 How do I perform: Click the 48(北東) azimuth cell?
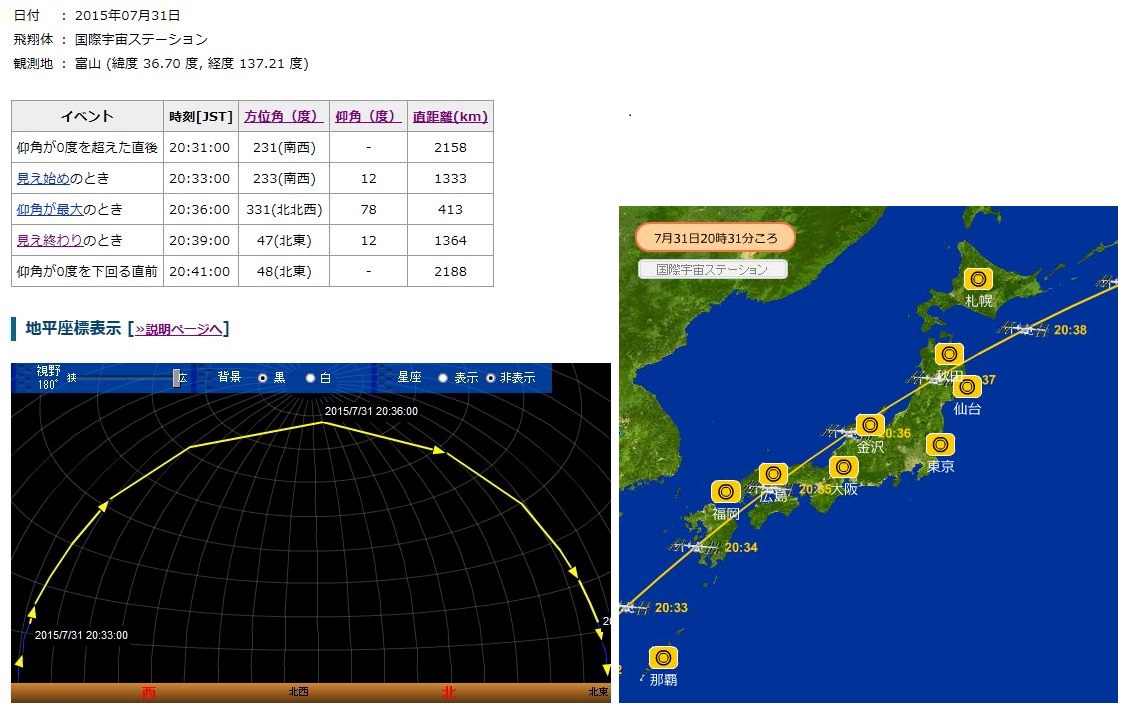(284, 271)
